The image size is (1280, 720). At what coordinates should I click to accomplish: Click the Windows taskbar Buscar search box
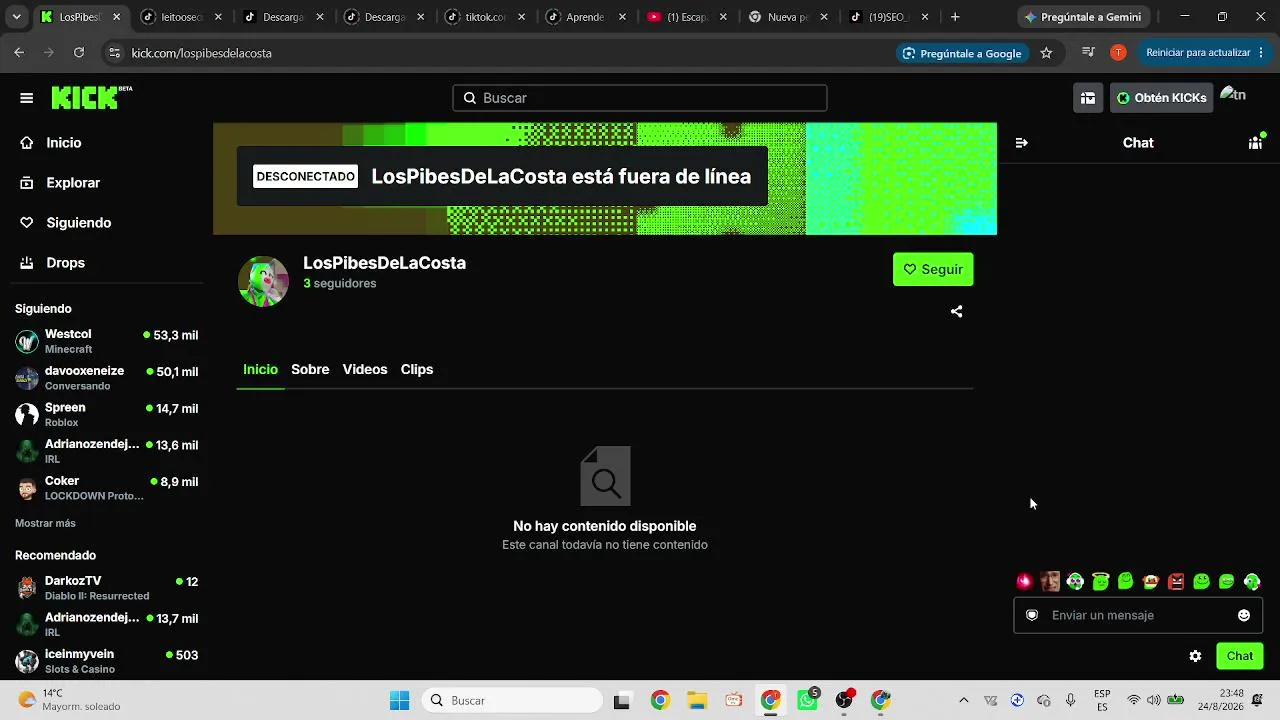point(512,700)
